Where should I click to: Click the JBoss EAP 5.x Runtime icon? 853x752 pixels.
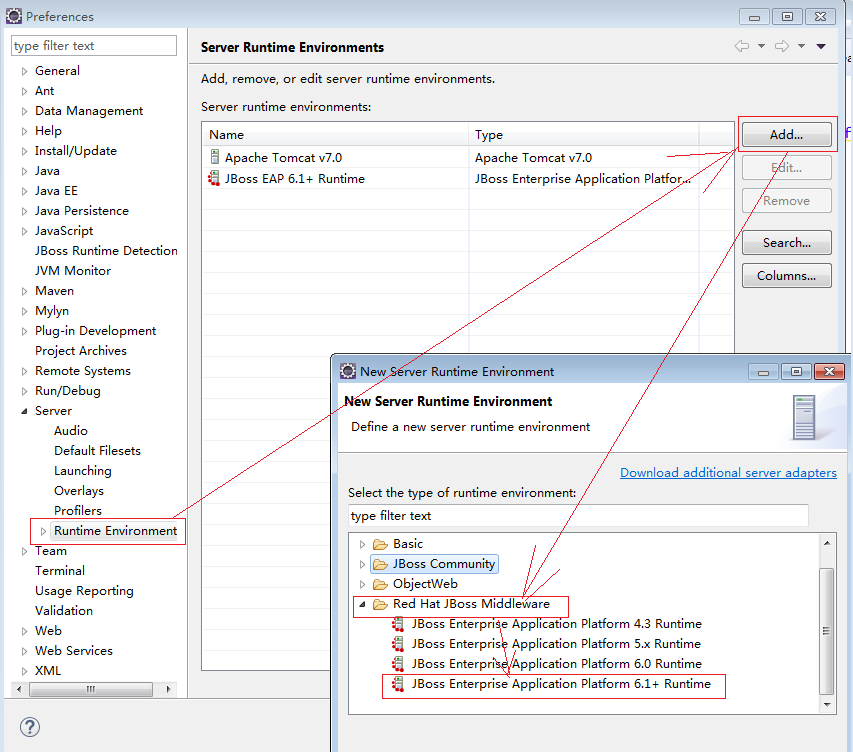tap(399, 644)
